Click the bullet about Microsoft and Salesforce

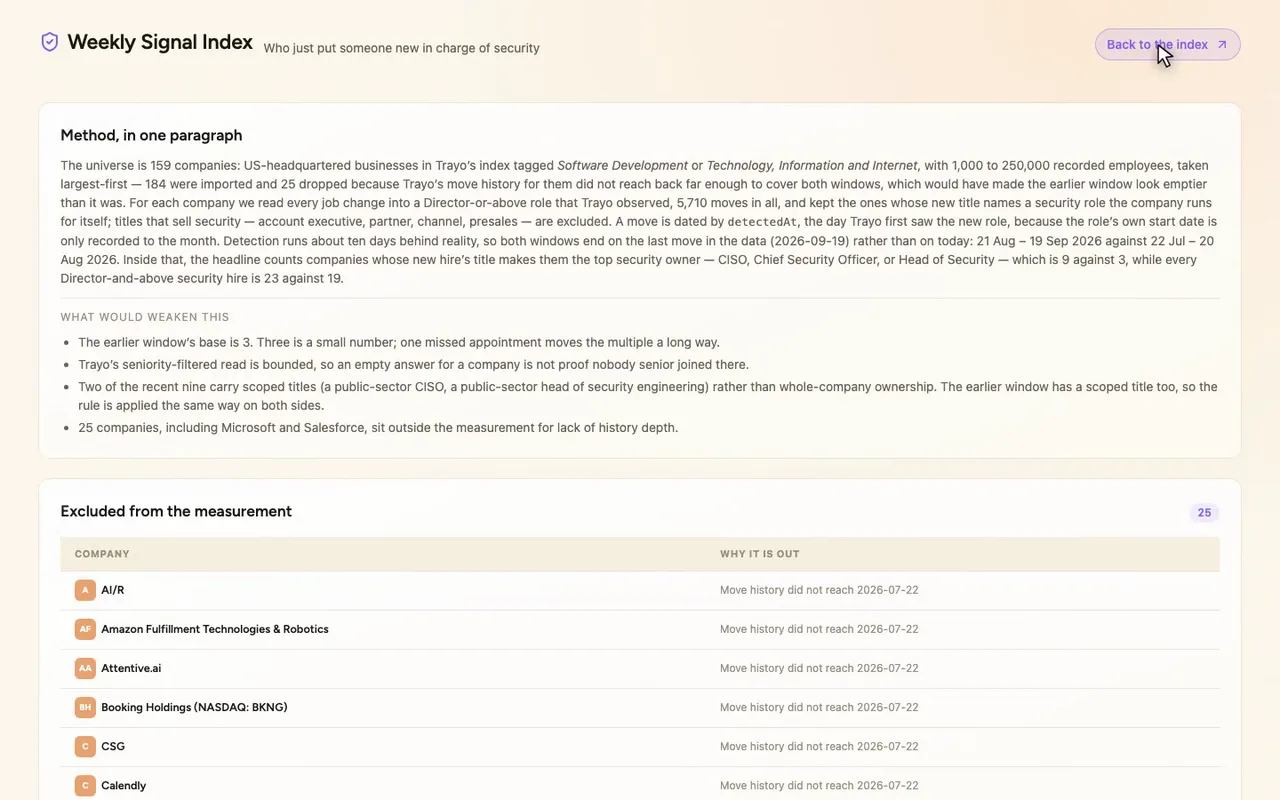[378, 427]
